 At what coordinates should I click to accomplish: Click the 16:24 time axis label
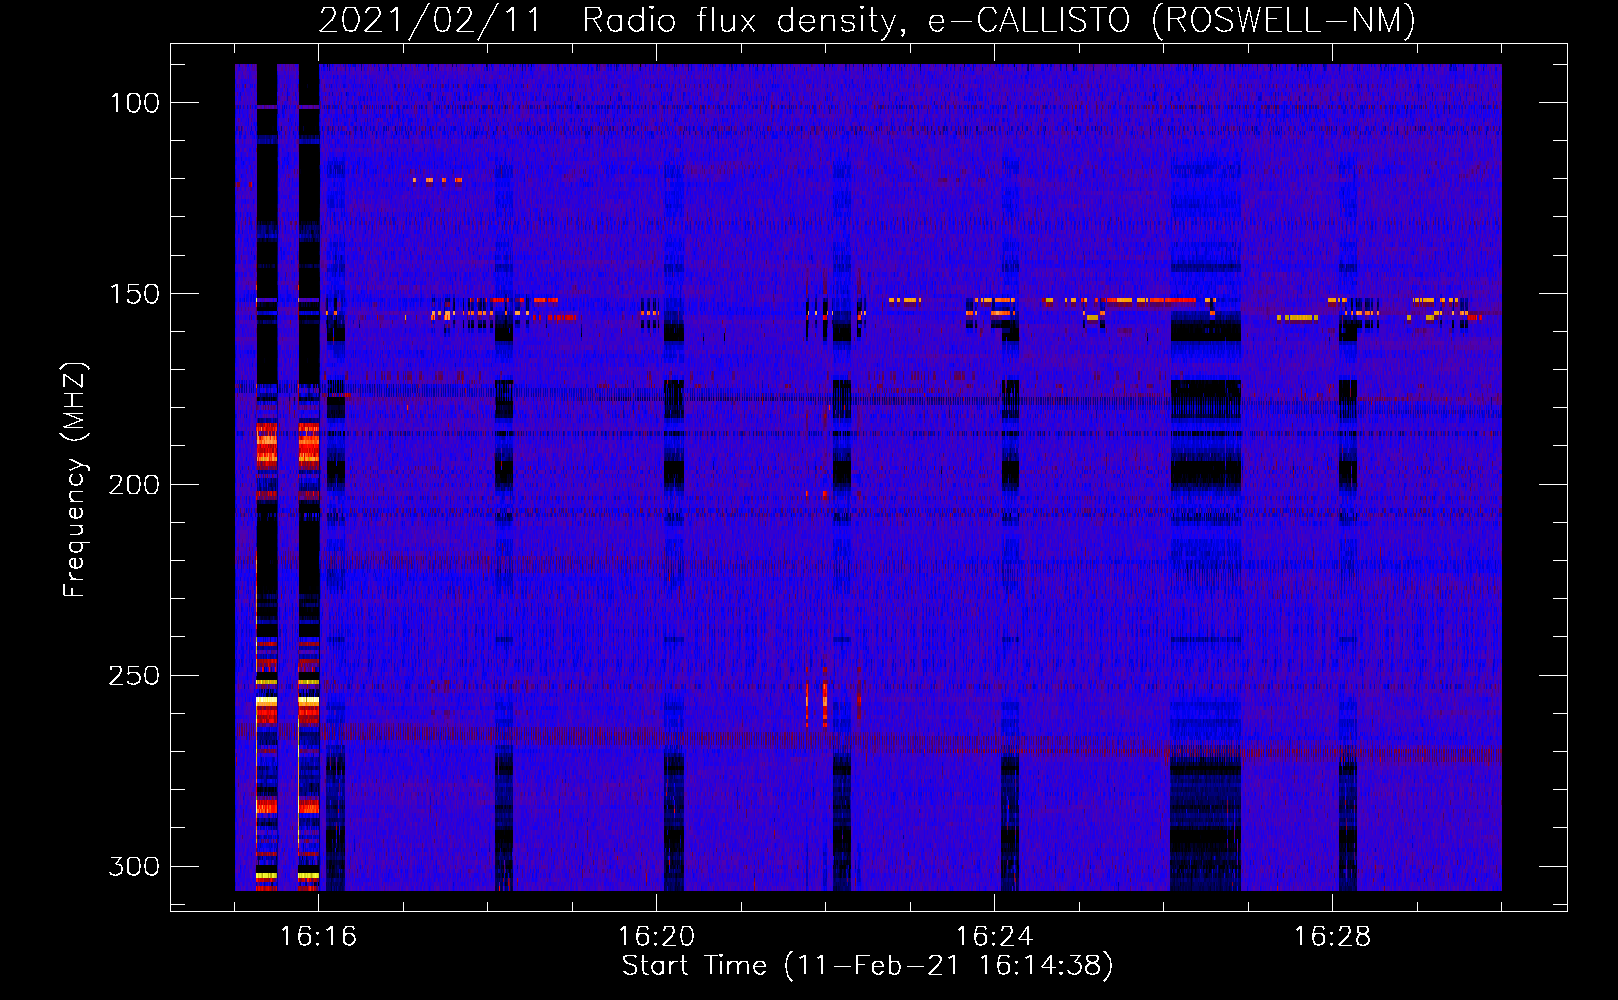tap(994, 937)
